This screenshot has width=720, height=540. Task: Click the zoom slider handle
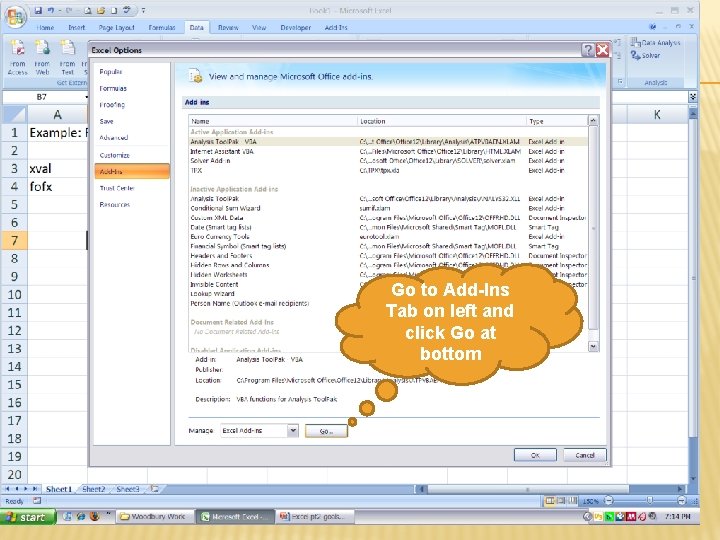point(649,501)
